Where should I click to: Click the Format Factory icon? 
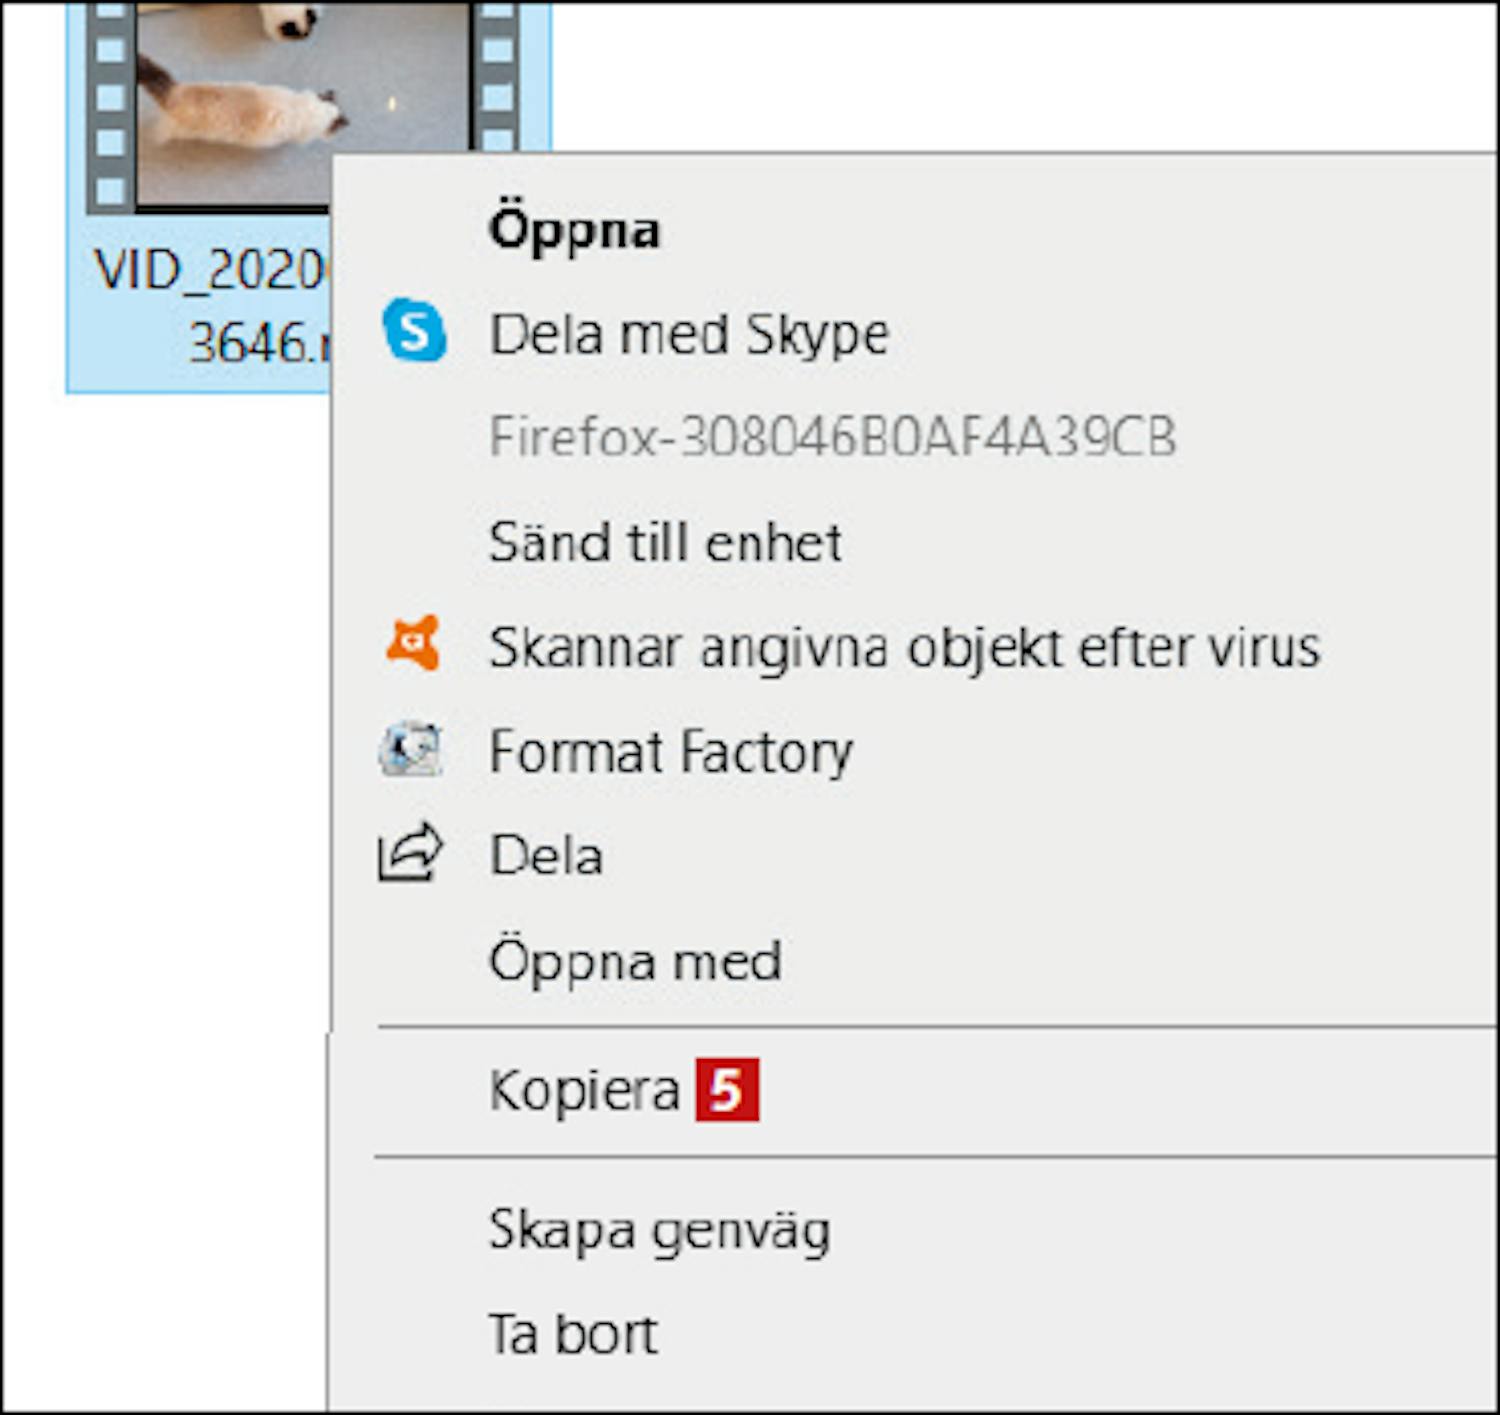tap(411, 750)
